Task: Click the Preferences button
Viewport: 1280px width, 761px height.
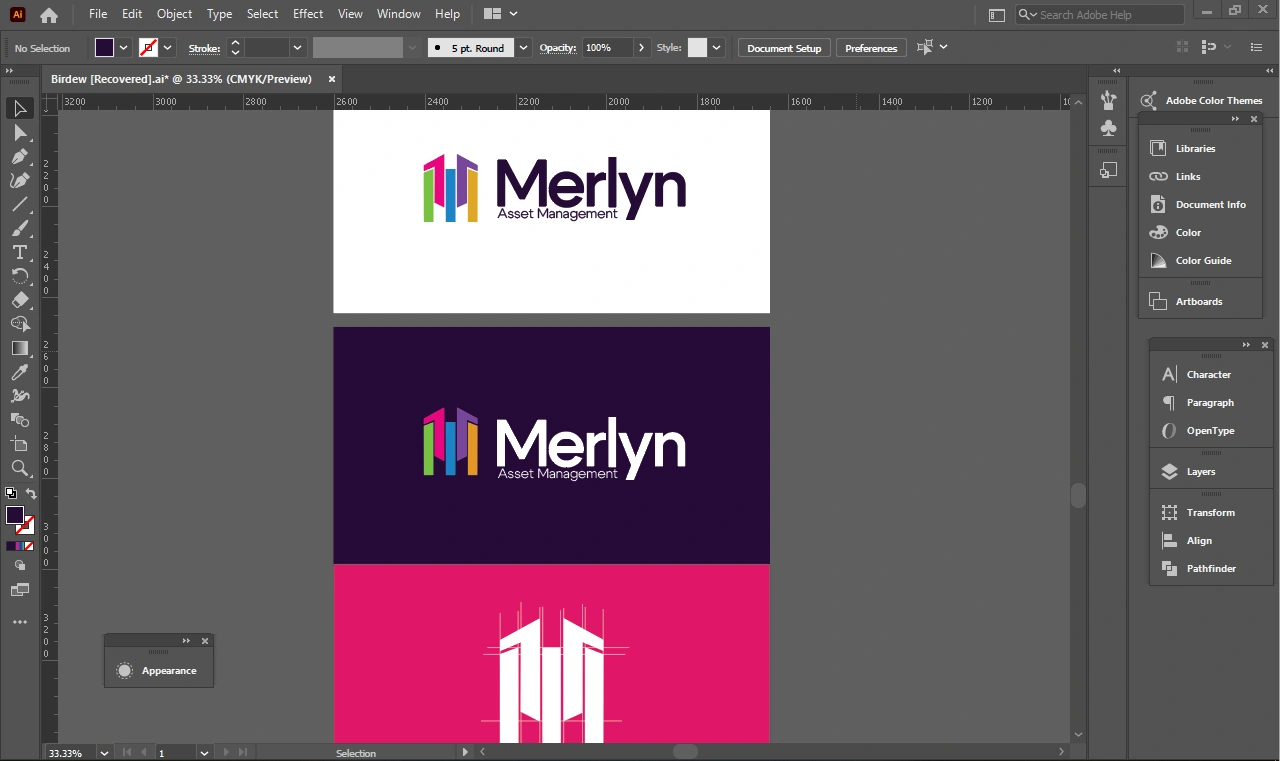Action: click(x=871, y=48)
